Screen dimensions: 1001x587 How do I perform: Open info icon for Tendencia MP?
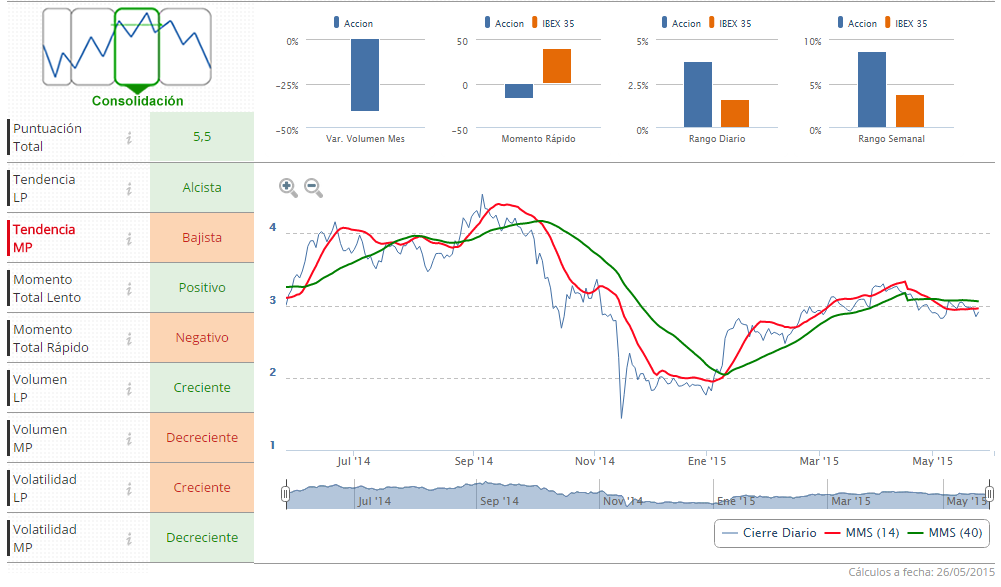pyautogui.click(x=129, y=238)
